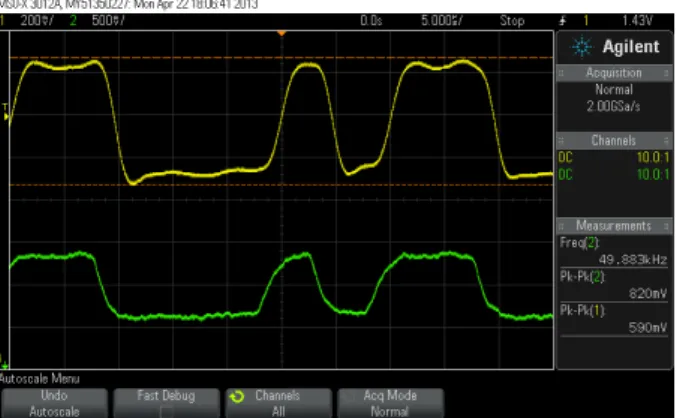Select the Pk-Pk(1) measurement readout
Image resolution: width=680 pixels, height=418 pixels.
point(614,319)
